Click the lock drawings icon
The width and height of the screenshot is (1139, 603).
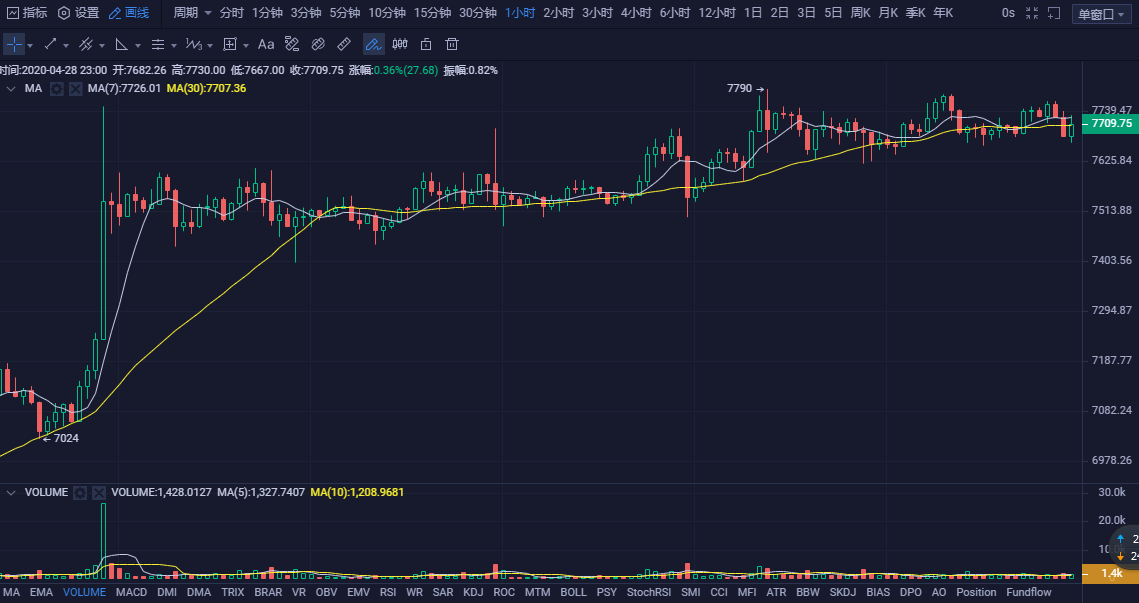click(426, 45)
